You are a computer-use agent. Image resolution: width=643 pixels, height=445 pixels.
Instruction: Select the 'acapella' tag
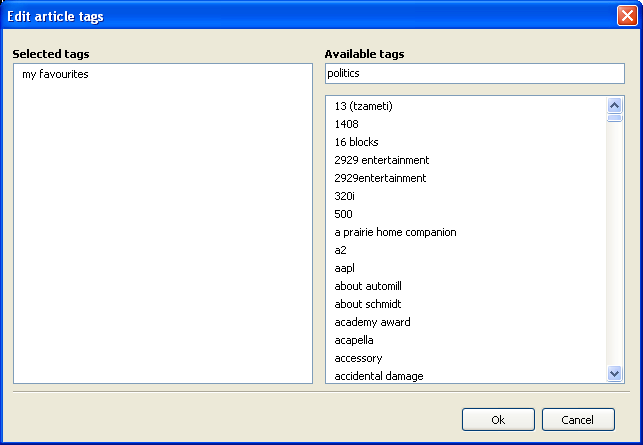(354, 340)
